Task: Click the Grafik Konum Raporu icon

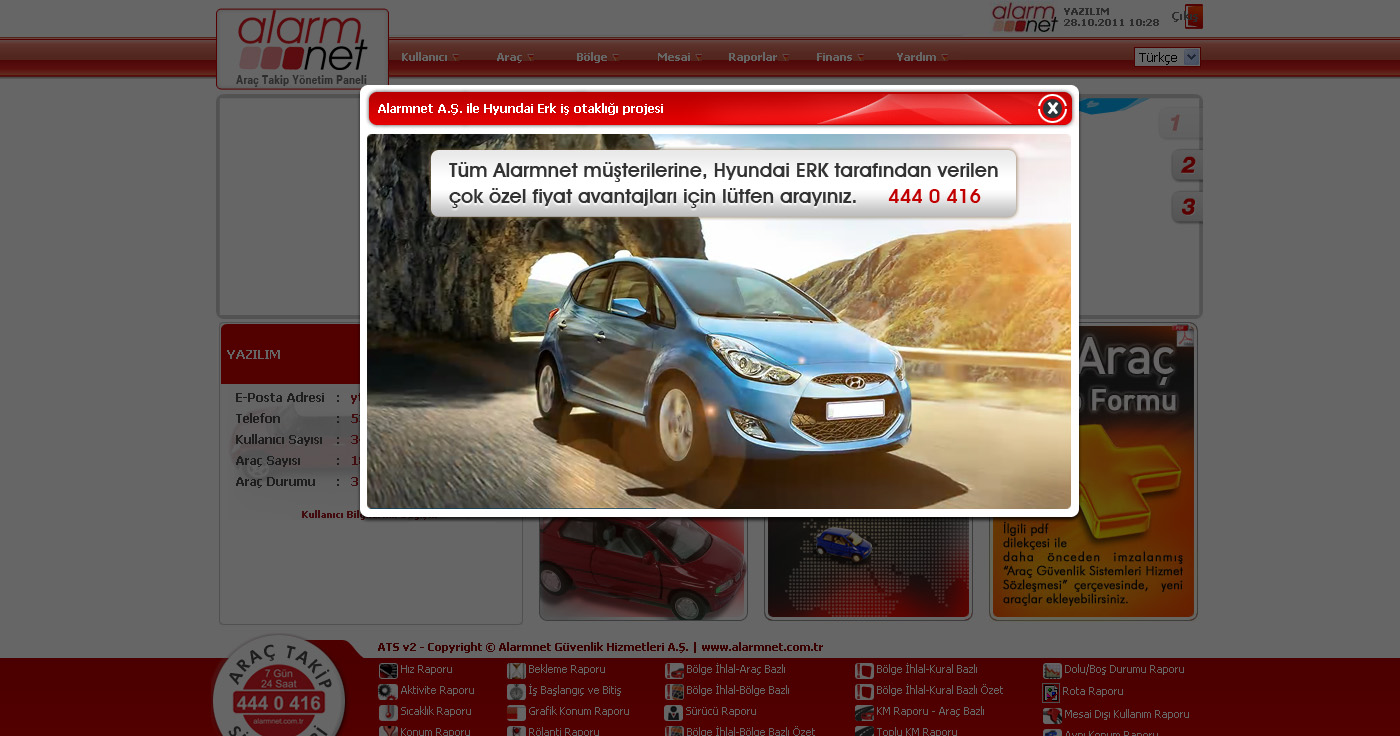Action: coord(516,712)
